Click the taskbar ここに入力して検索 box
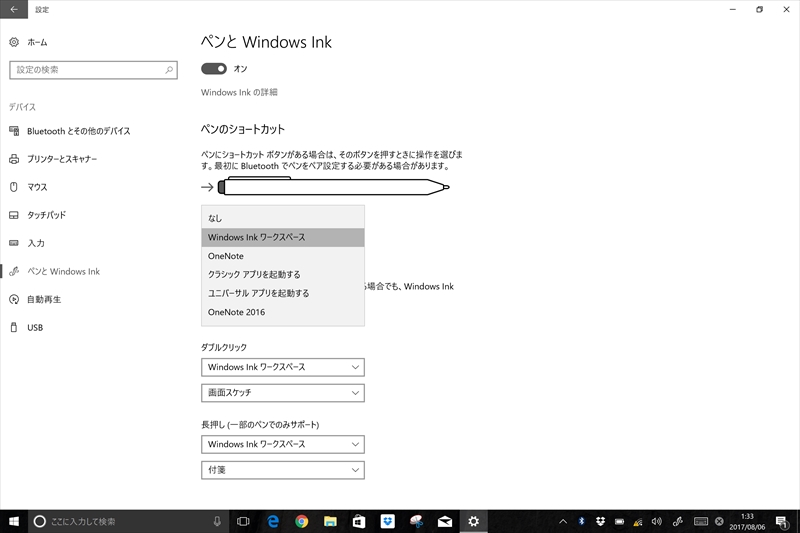The width and height of the screenshot is (800, 533). 128,521
